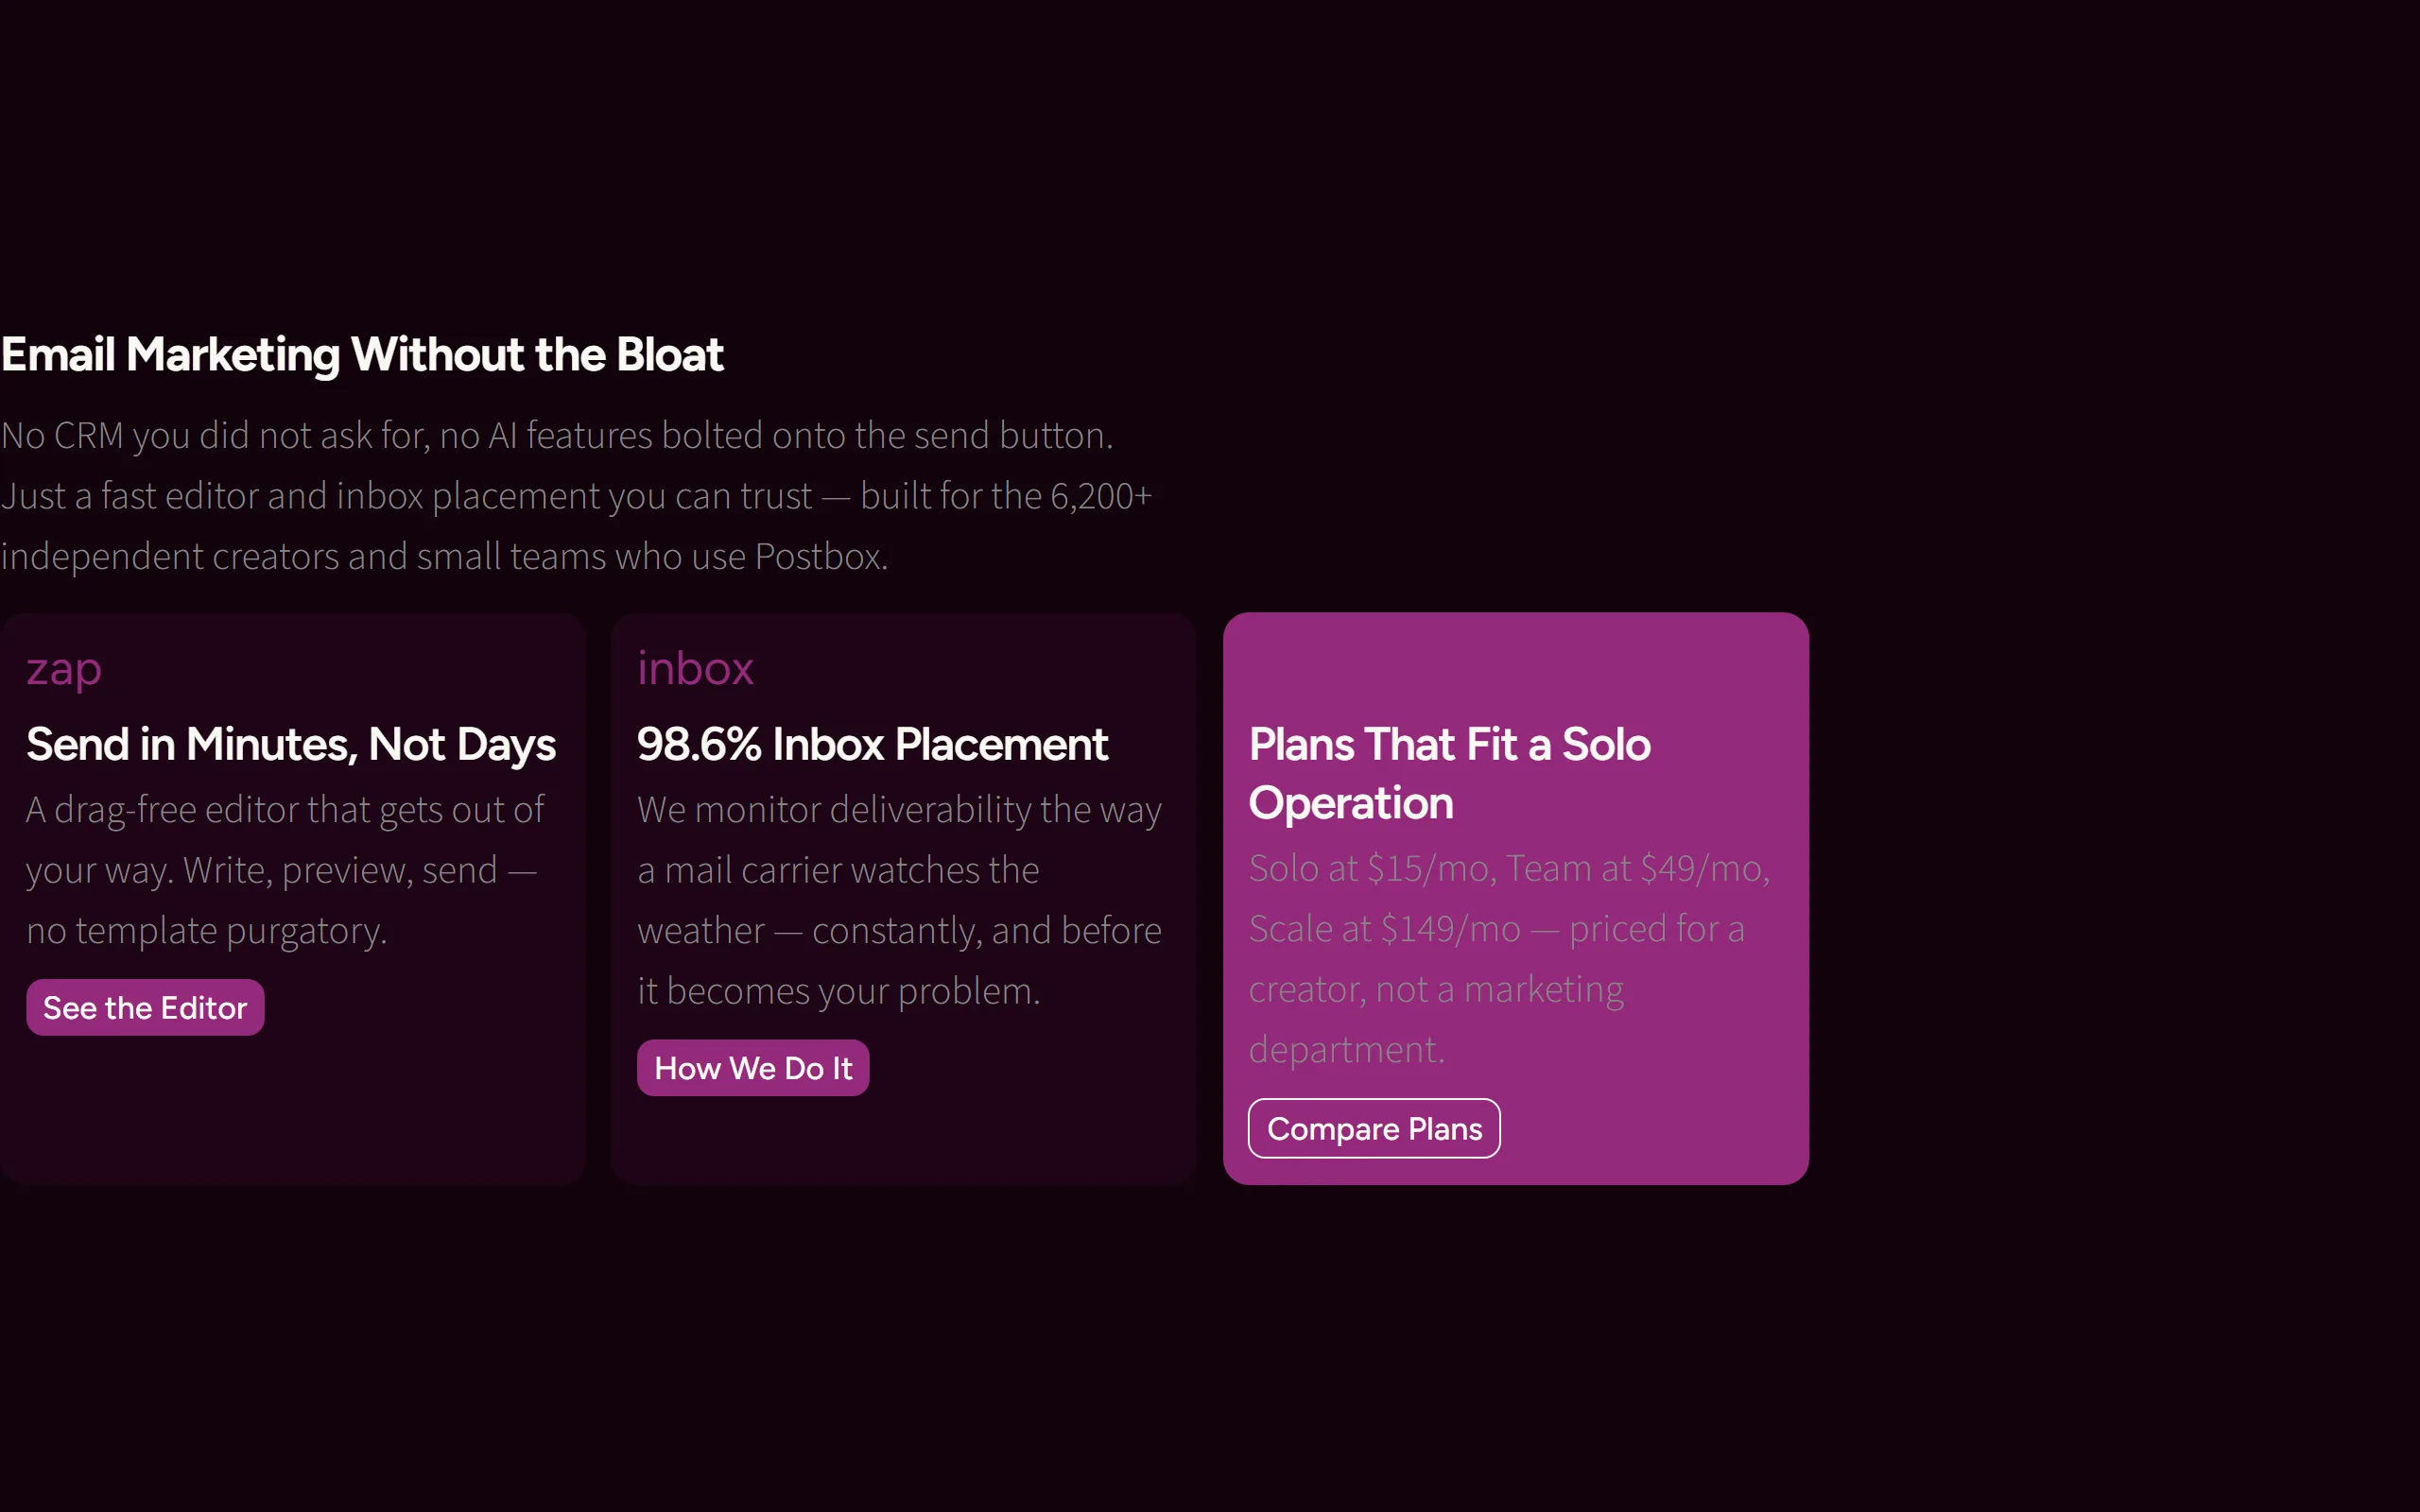The height and width of the screenshot is (1512, 2420).
Task: Click the 98.6% Inbox Placement title
Action: click(872, 745)
